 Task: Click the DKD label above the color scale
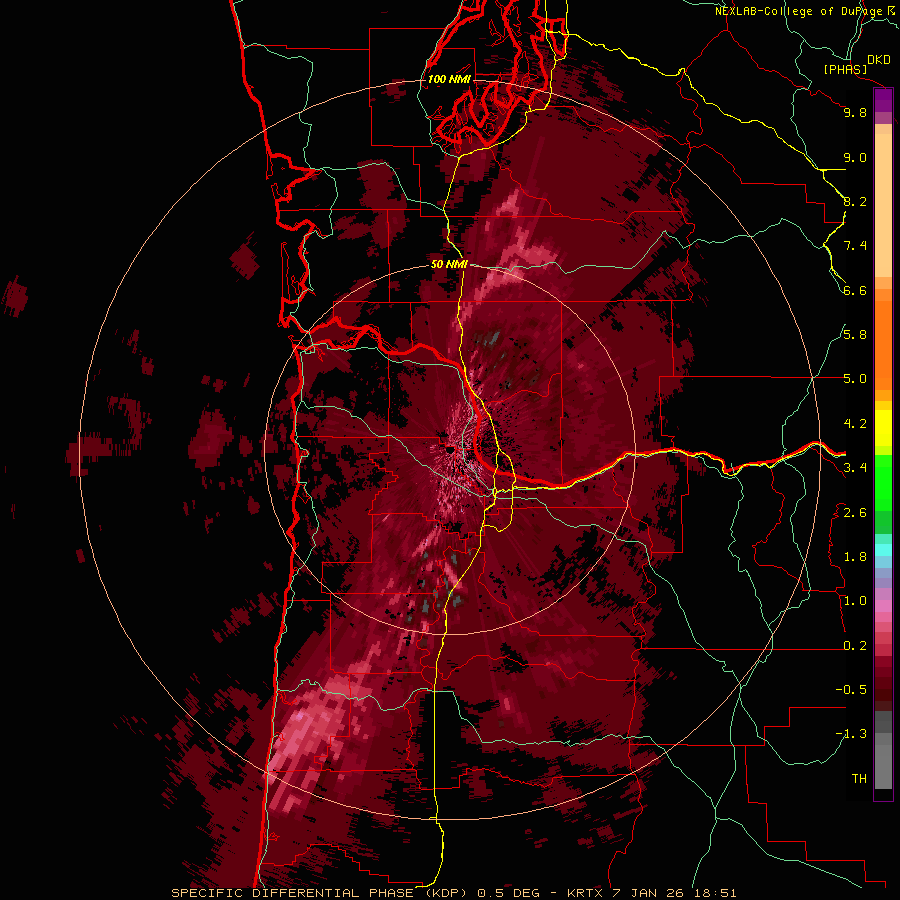pyautogui.click(x=879, y=60)
